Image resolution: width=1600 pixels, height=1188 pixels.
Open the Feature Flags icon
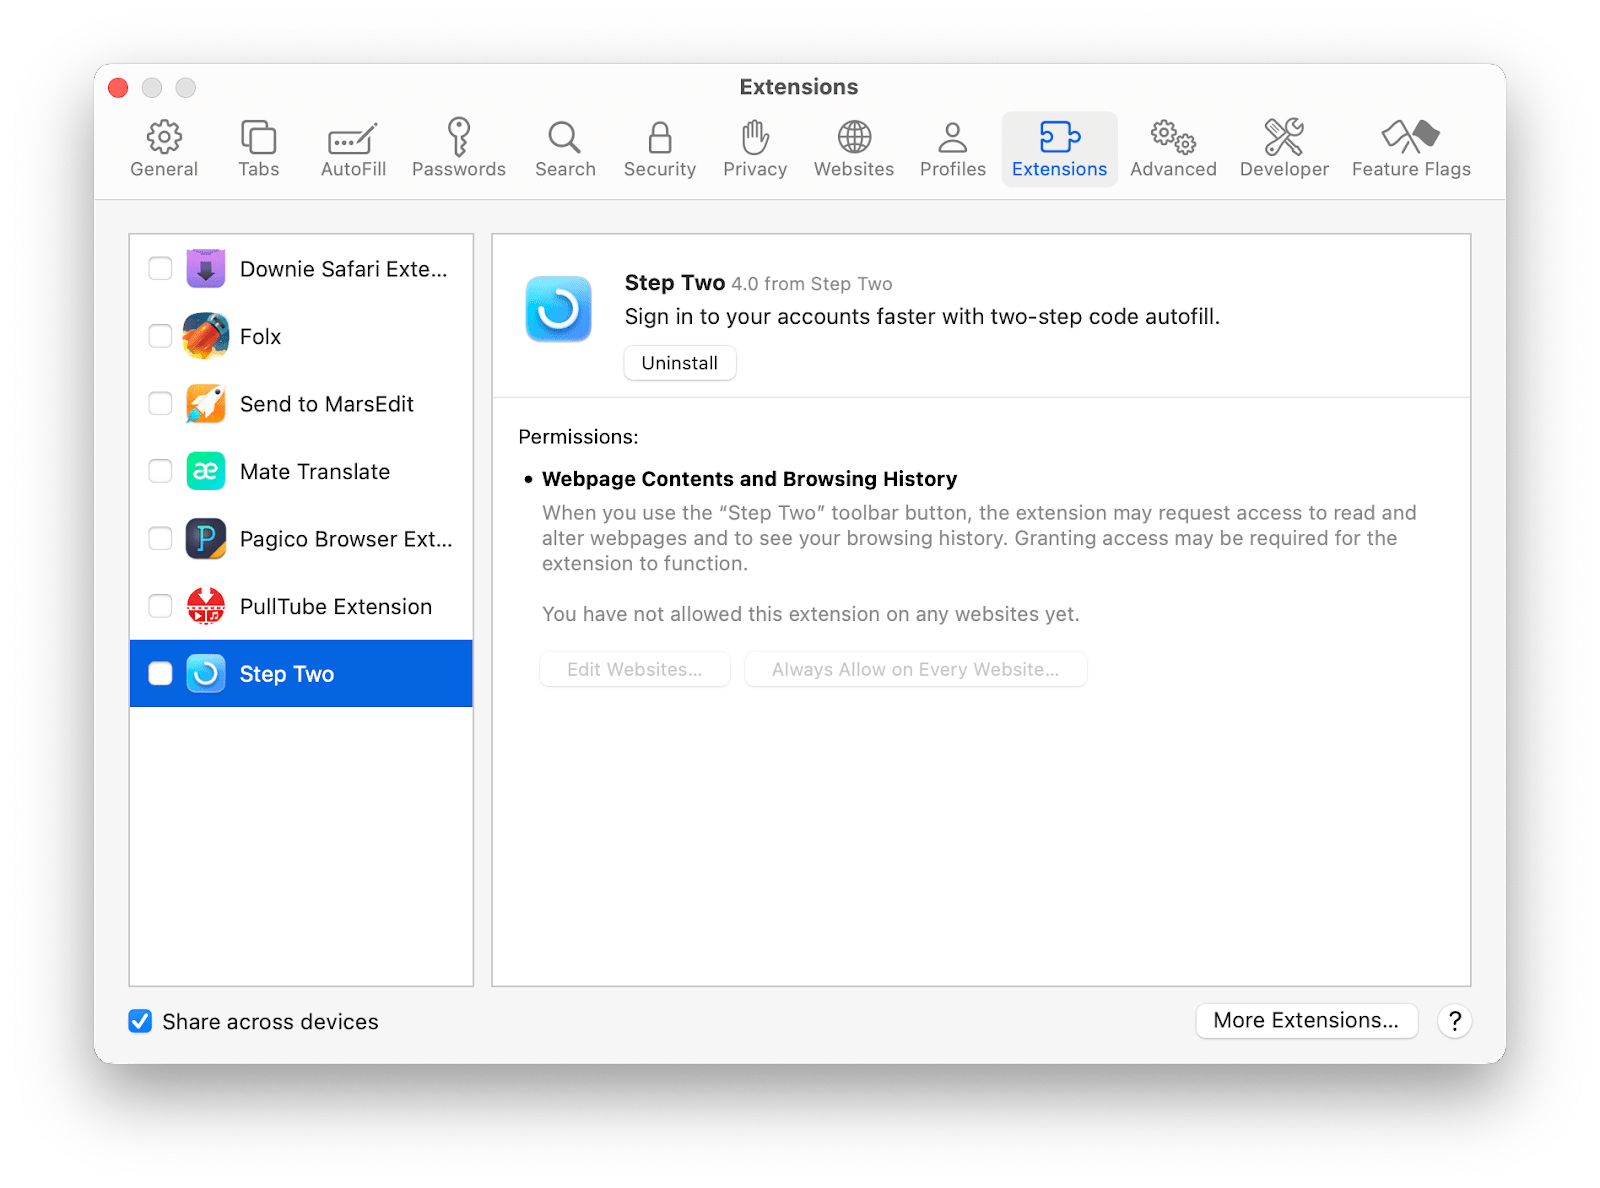(x=1411, y=136)
